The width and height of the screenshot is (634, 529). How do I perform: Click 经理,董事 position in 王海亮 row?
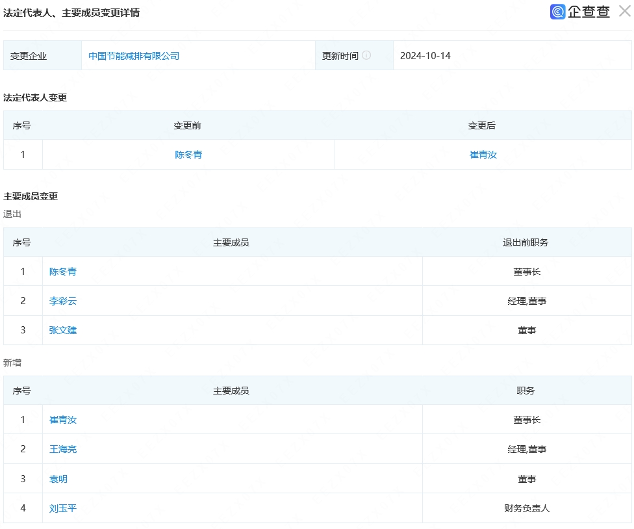click(x=527, y=449)
